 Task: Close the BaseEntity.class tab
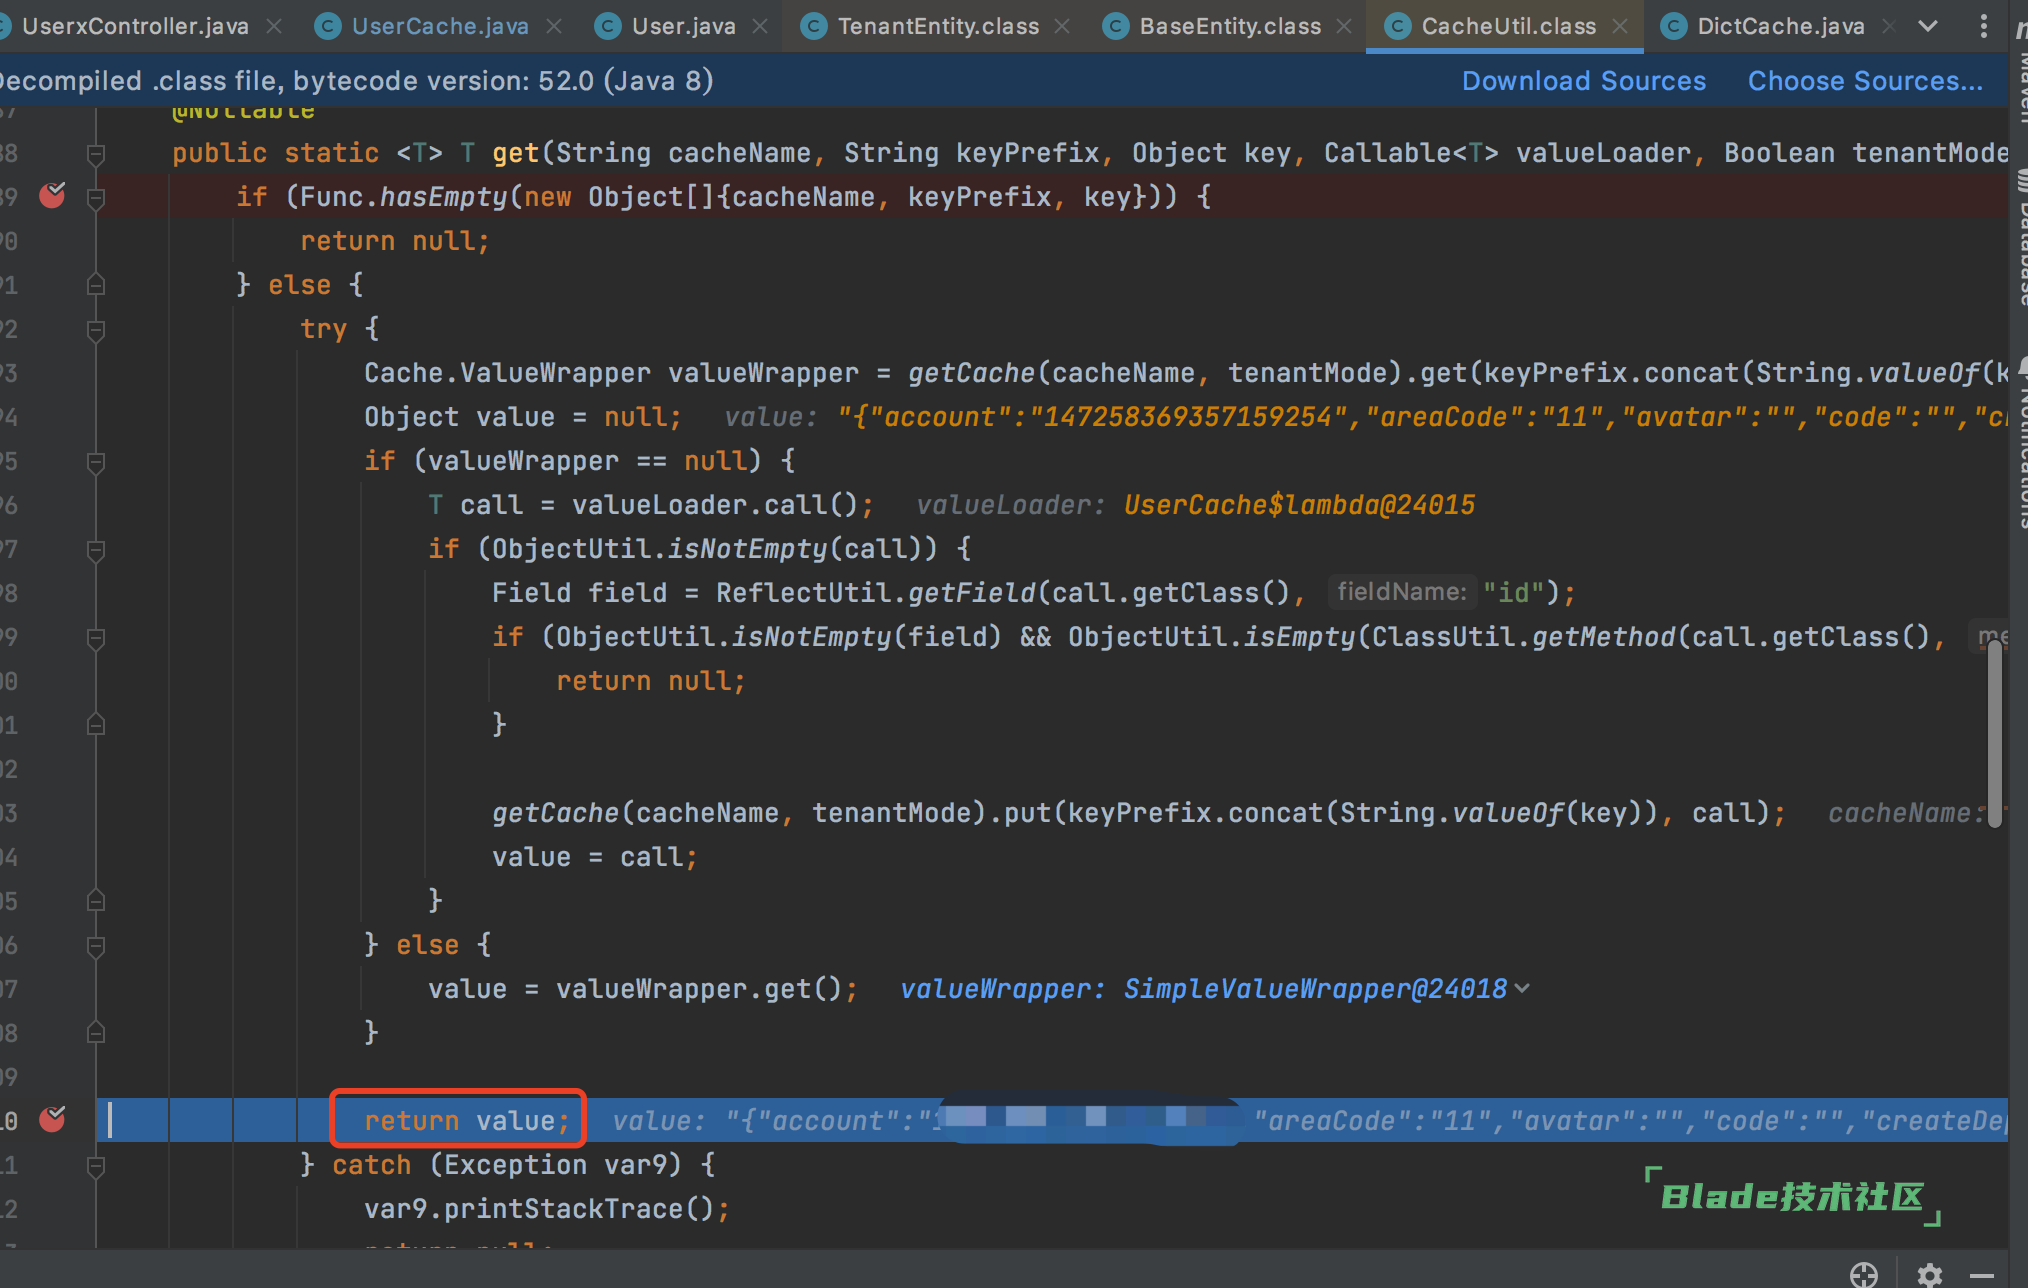coord(1345,27)
